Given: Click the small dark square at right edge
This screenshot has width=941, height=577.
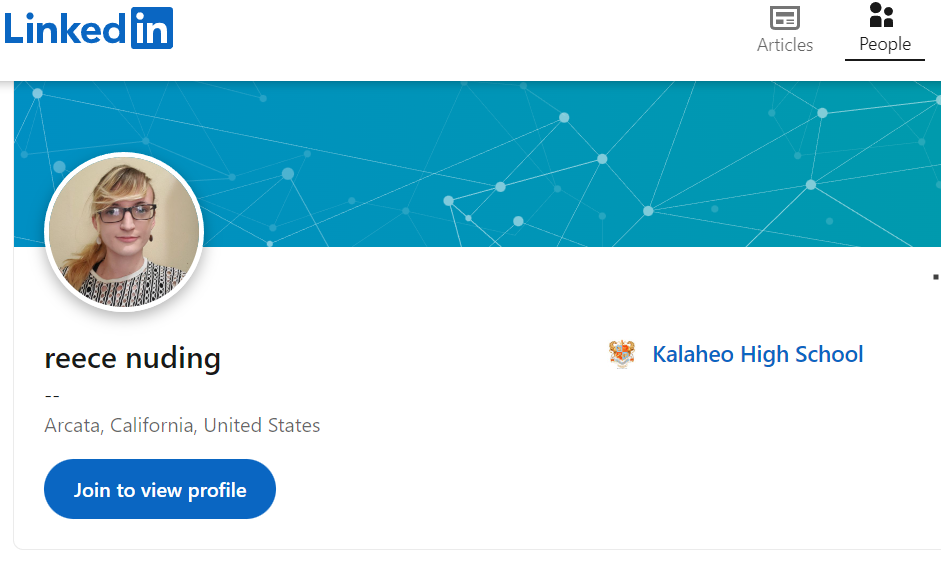Looking at the screenshot, I should click(935, 276).
